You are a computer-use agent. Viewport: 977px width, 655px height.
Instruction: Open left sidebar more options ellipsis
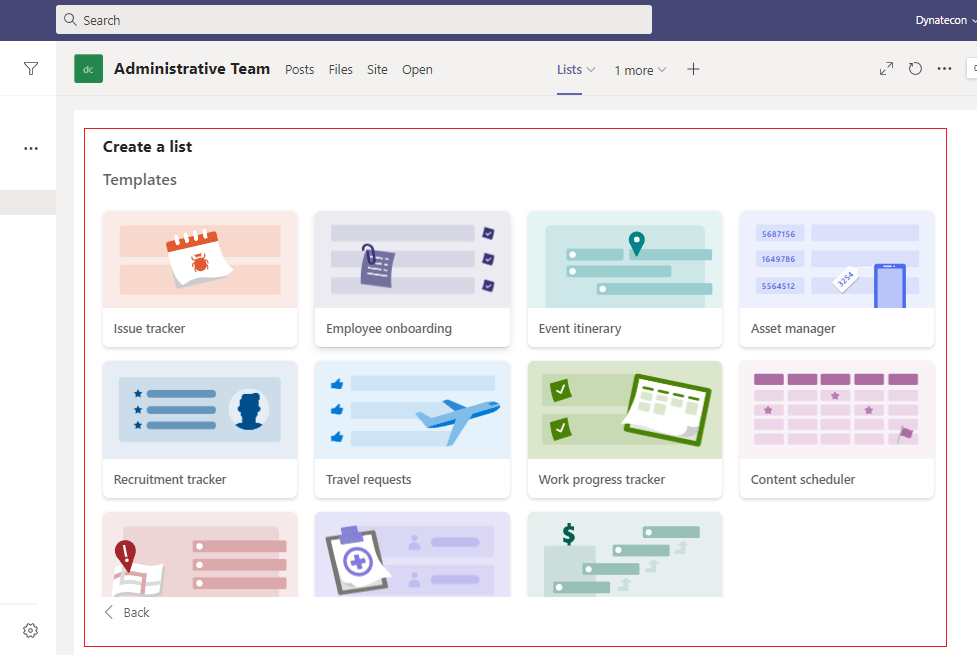click(31, 148)
